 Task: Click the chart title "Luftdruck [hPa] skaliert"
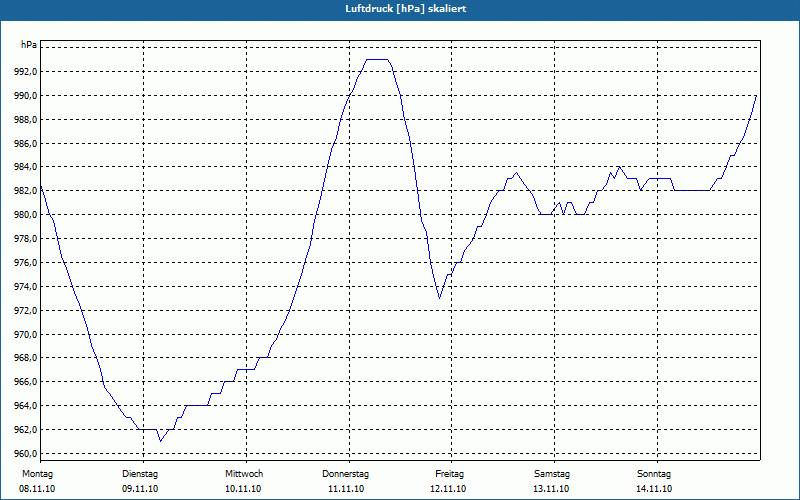406,9
